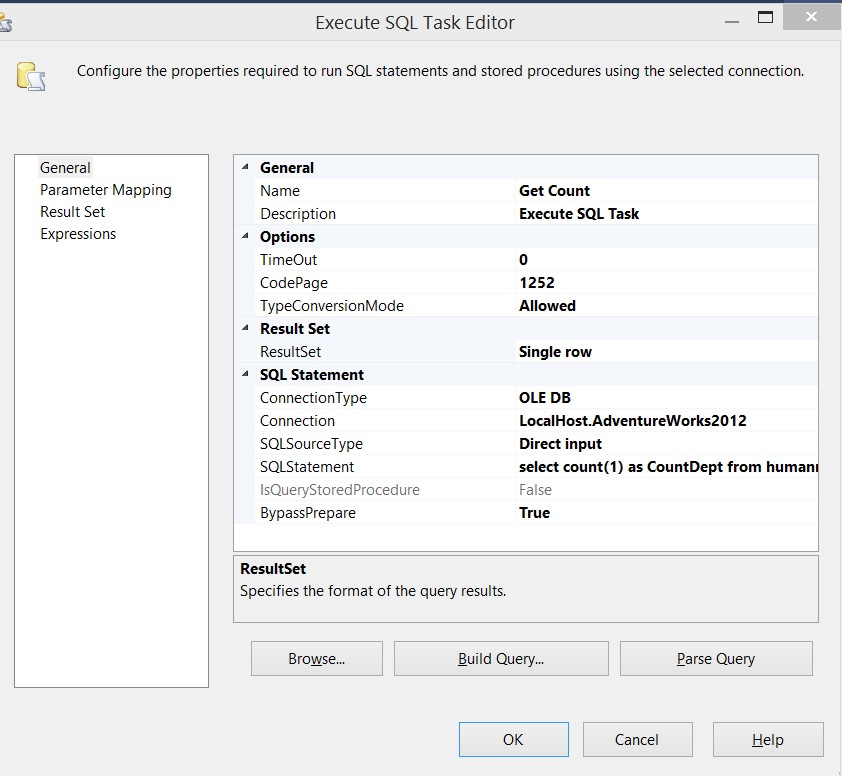Viewport: 842px width, 776px height.
Task: Select the TimeOut property label
Action: point(288,260)
